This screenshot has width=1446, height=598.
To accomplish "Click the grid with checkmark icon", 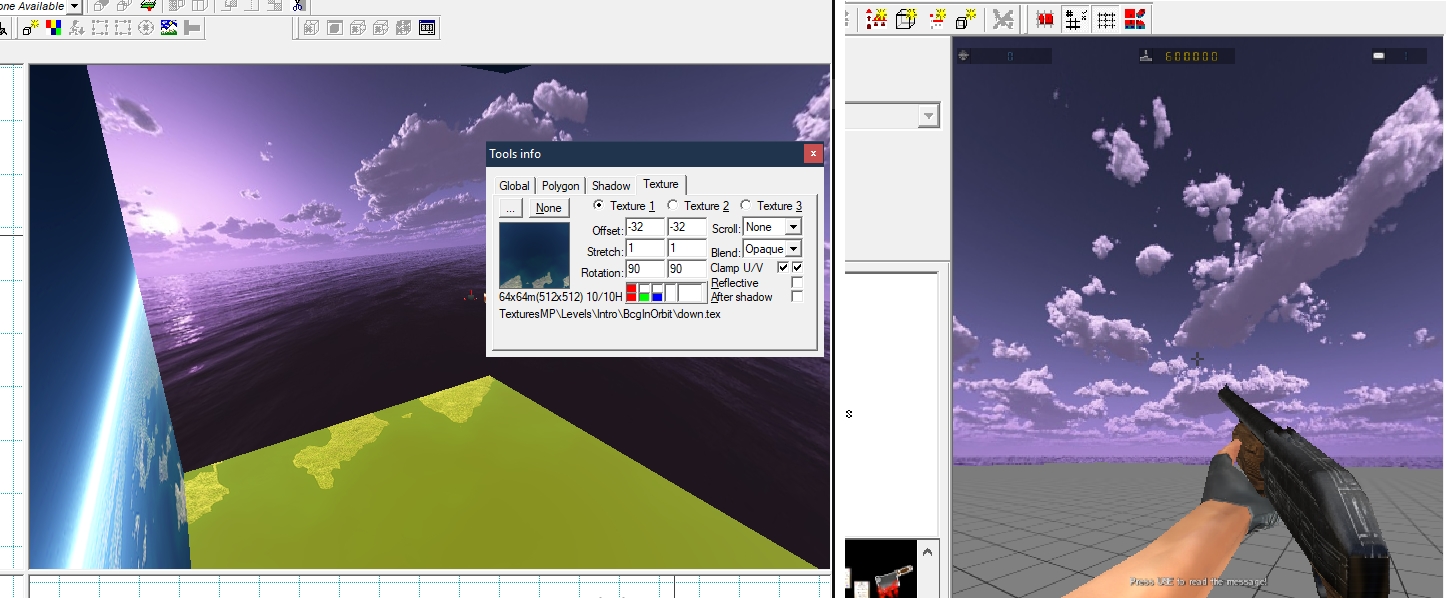I will pos(1076,19).
